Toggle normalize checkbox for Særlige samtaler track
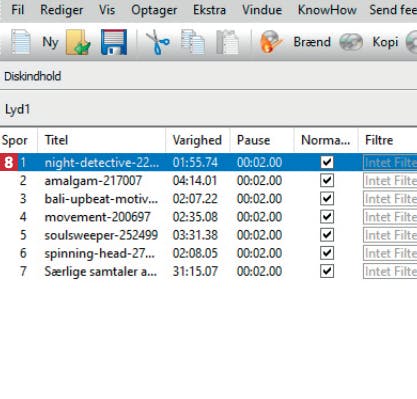This screenshot has height=399, width=417. tap(327, 271)
